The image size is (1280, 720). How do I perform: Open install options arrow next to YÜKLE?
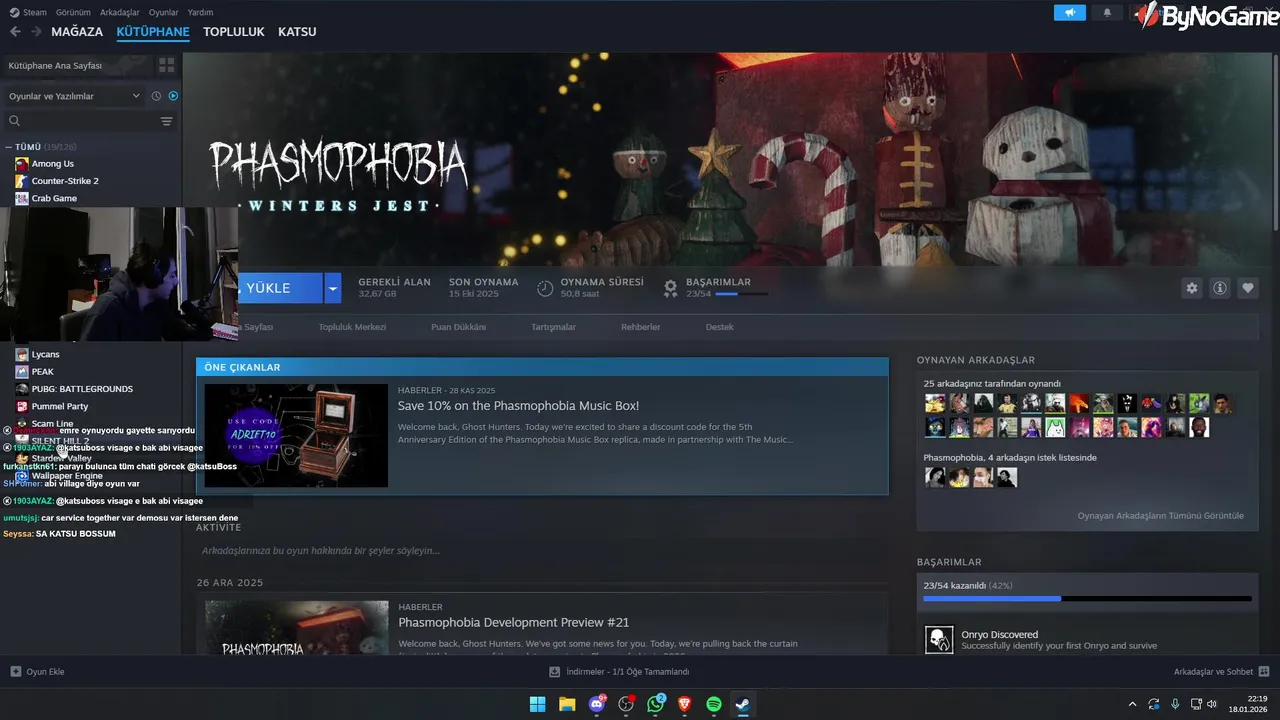tap(333, 288)
